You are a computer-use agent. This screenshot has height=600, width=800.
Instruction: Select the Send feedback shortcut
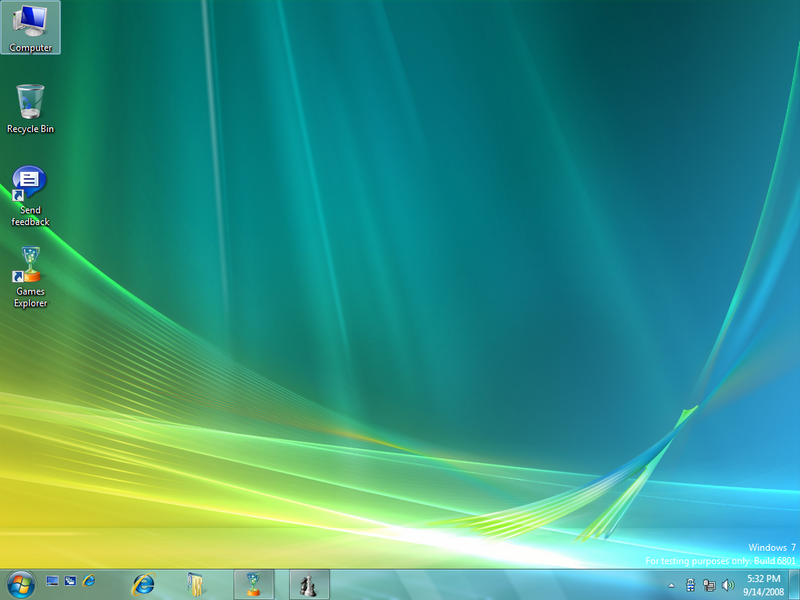coord(30,195)
